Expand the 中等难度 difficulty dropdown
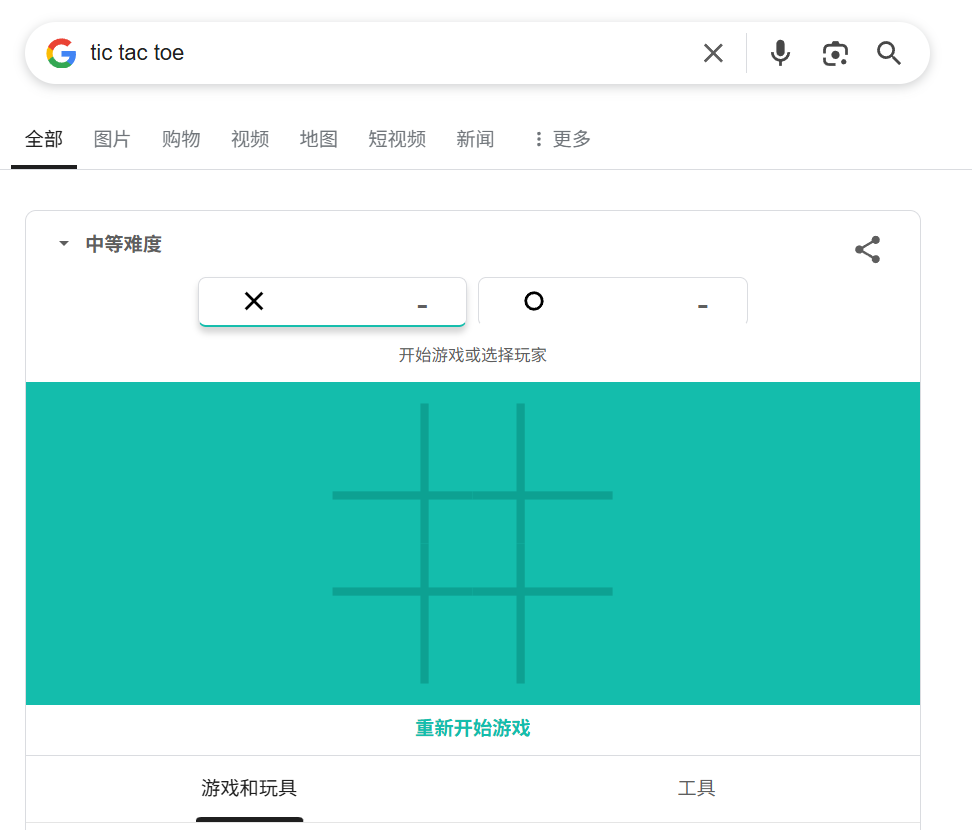 110,244
